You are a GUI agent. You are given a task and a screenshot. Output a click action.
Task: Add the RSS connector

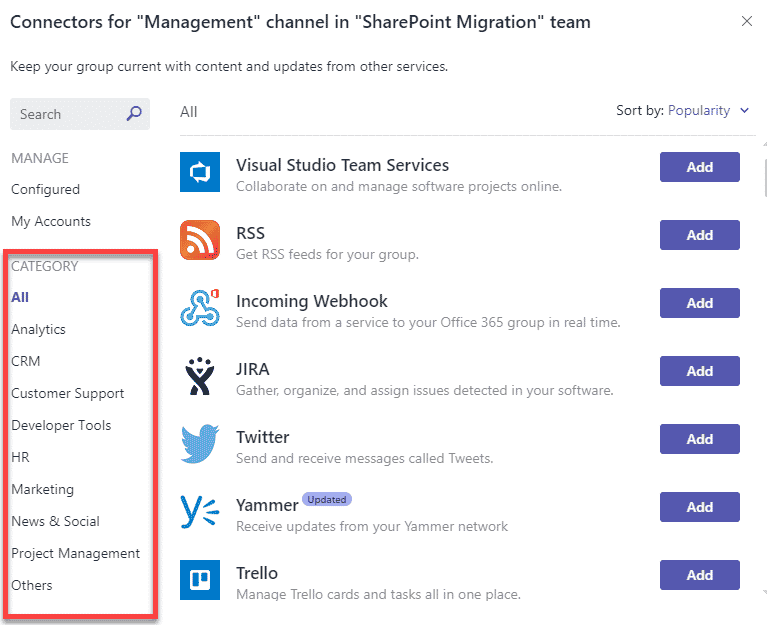699,235
